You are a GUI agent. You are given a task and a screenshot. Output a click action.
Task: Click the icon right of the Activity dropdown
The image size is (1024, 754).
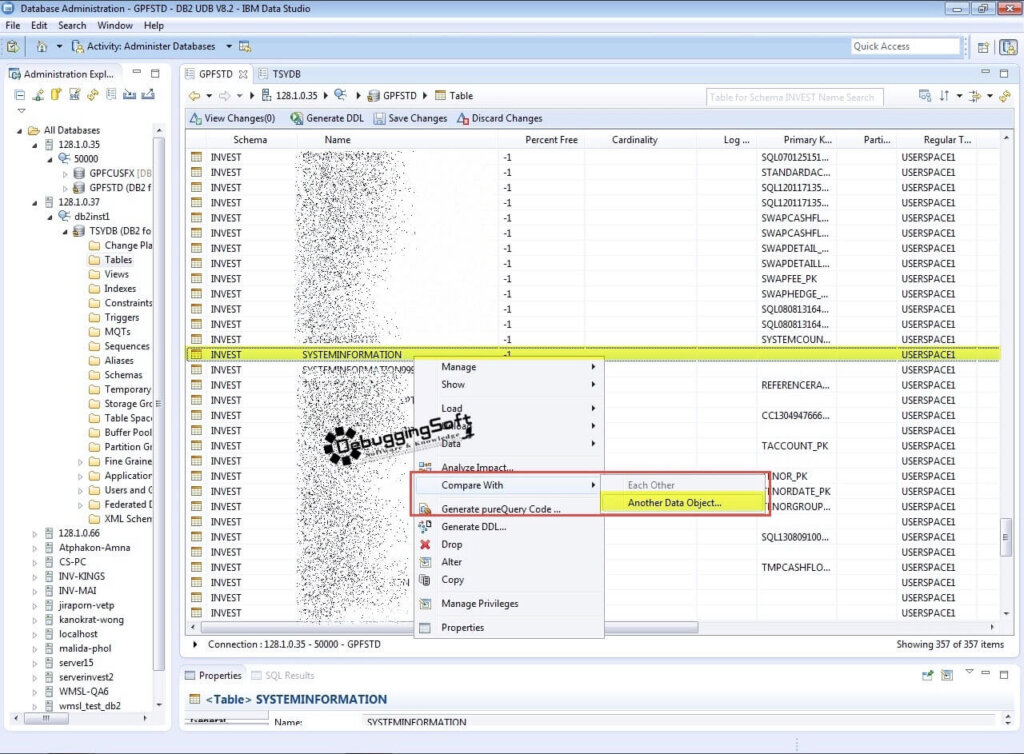[x=245, y=46]
